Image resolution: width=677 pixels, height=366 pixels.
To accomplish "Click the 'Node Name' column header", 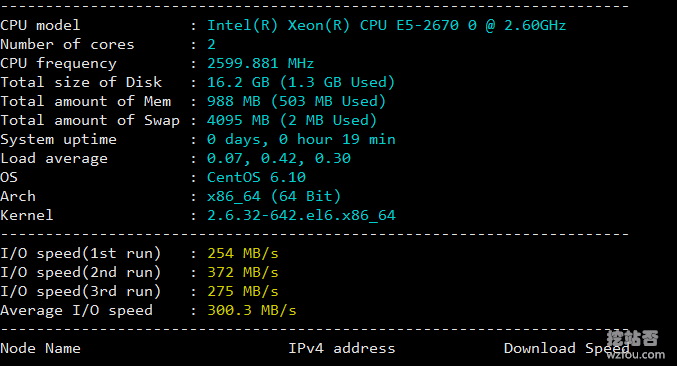I will click(40, 348).
